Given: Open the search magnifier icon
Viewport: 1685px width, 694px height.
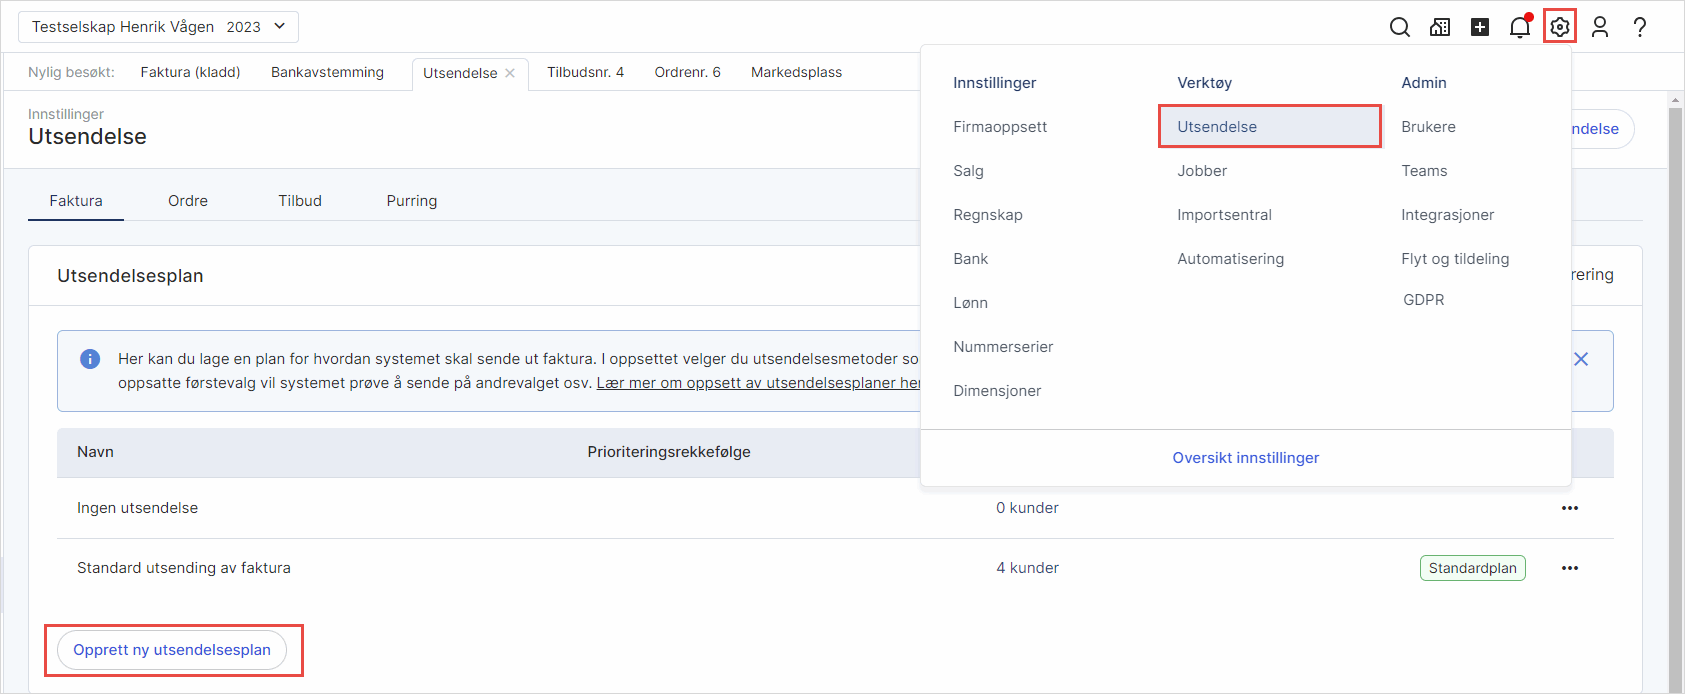Looking at the screenshot, I should pyautogui.click(x=1400, y=27).
